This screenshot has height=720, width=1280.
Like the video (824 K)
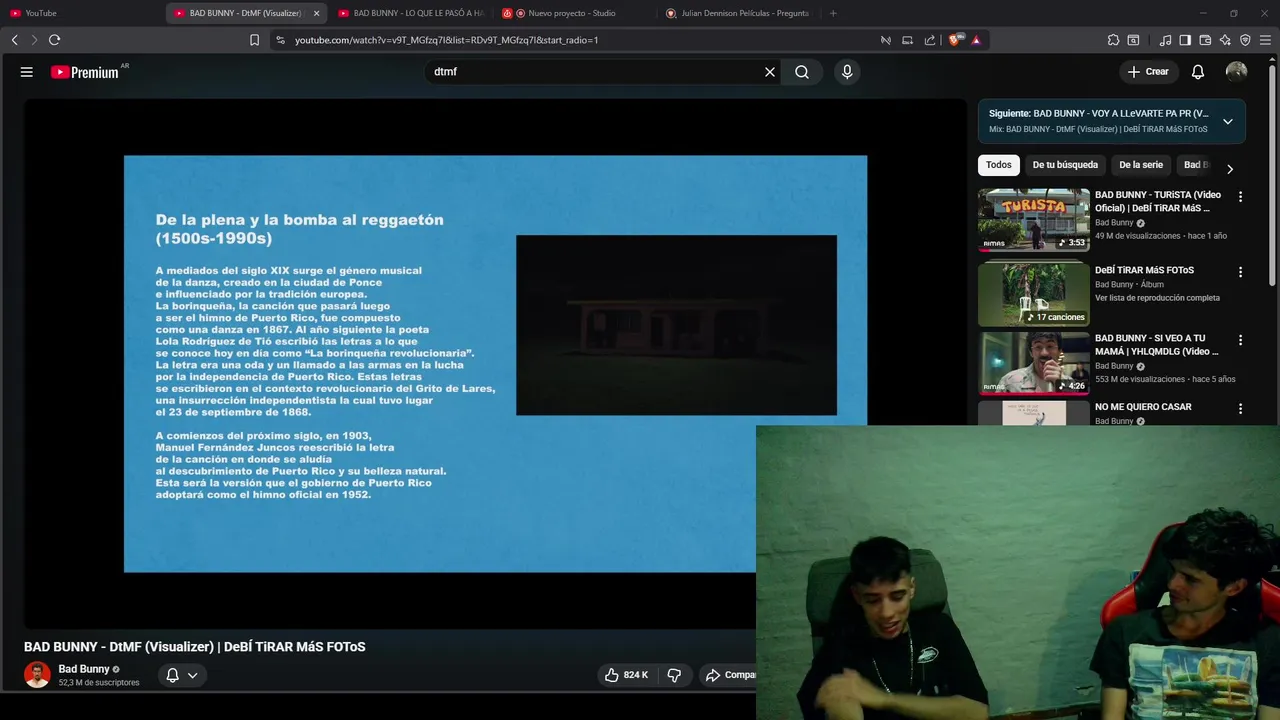(x=626, y=675)
